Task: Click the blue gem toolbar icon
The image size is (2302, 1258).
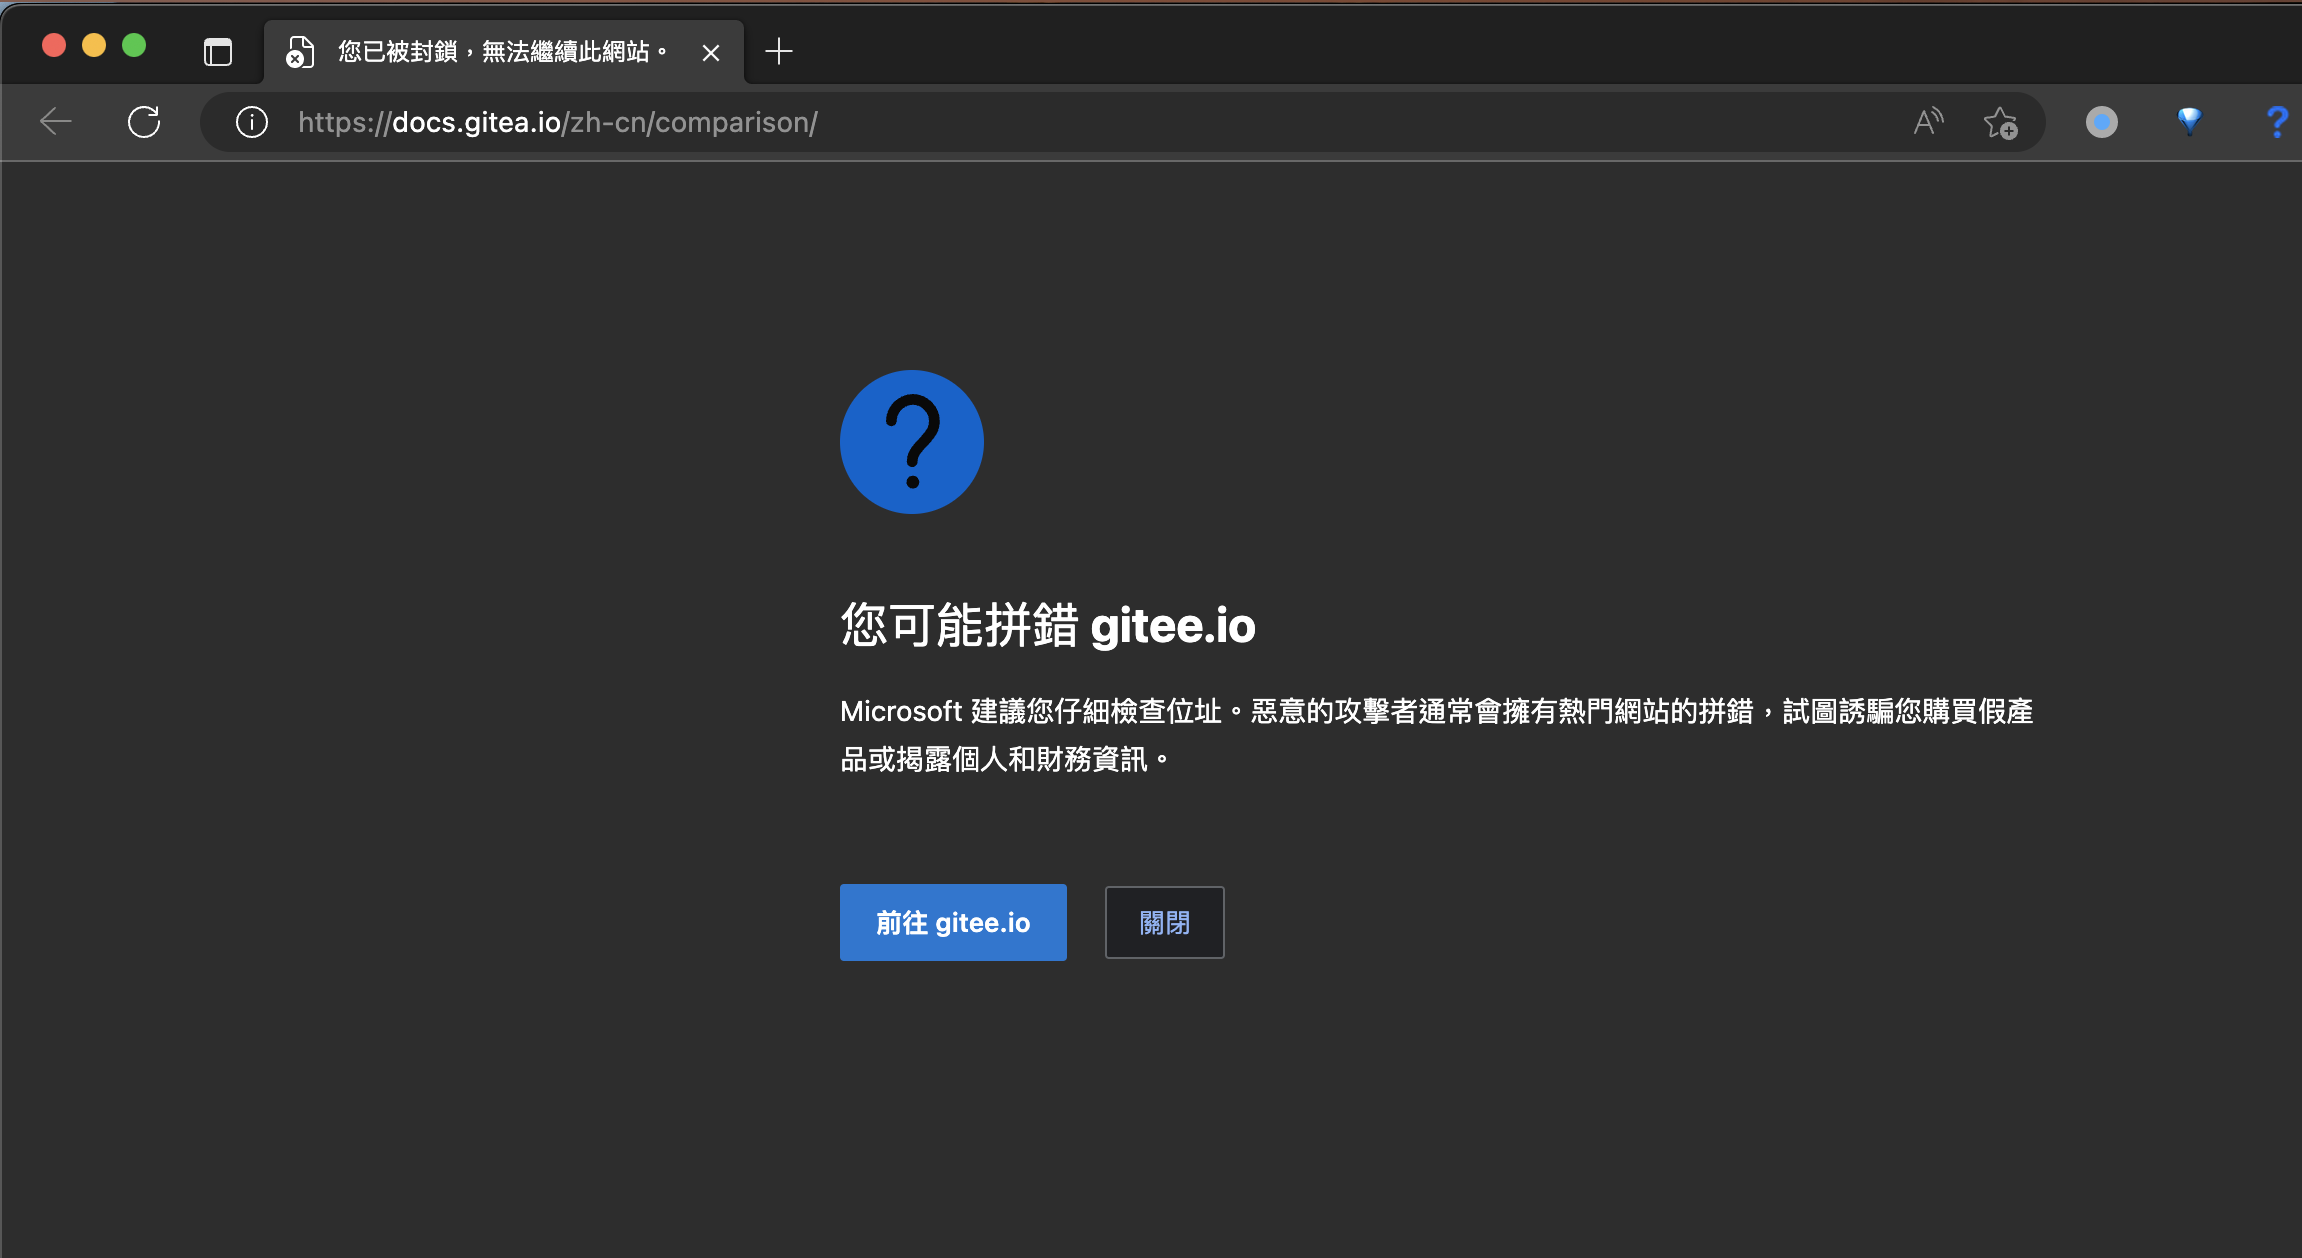Action: point(2189,122)
